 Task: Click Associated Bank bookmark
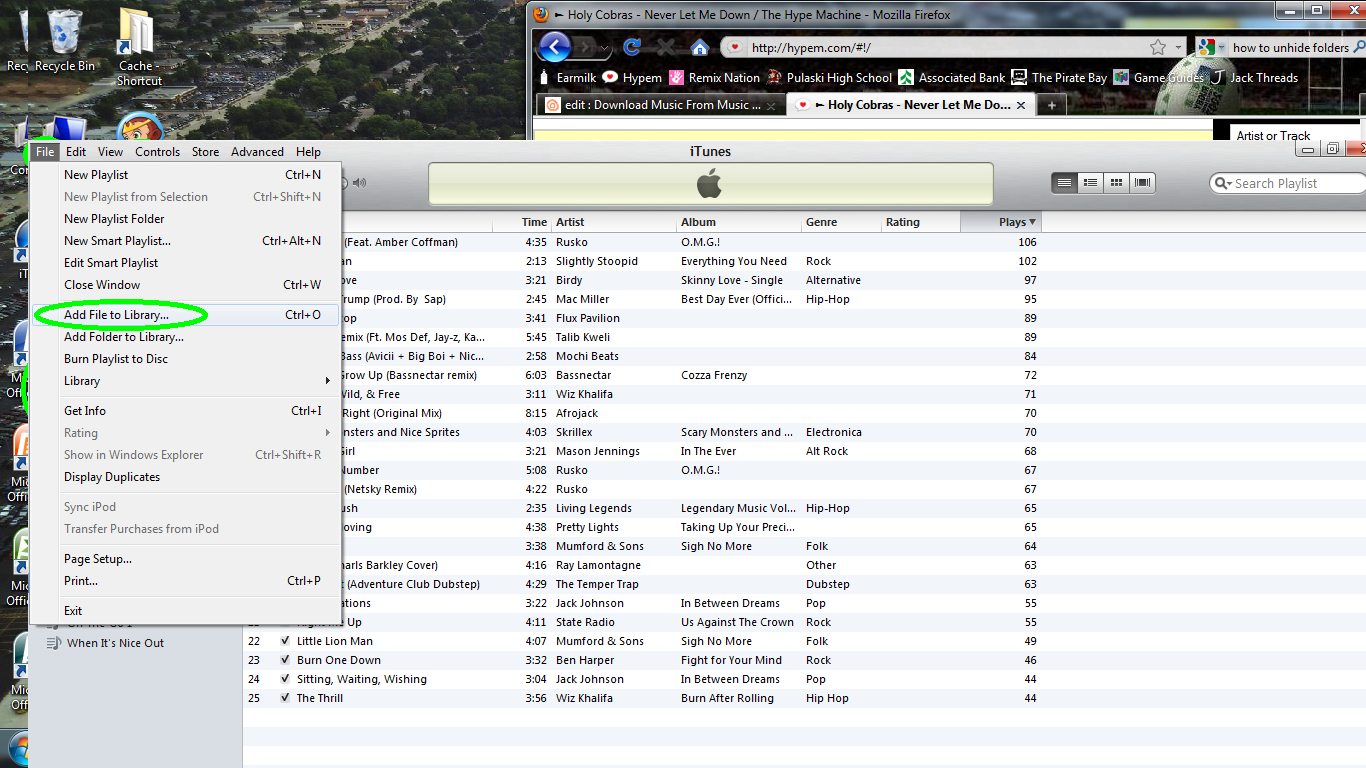click(952, 77)
